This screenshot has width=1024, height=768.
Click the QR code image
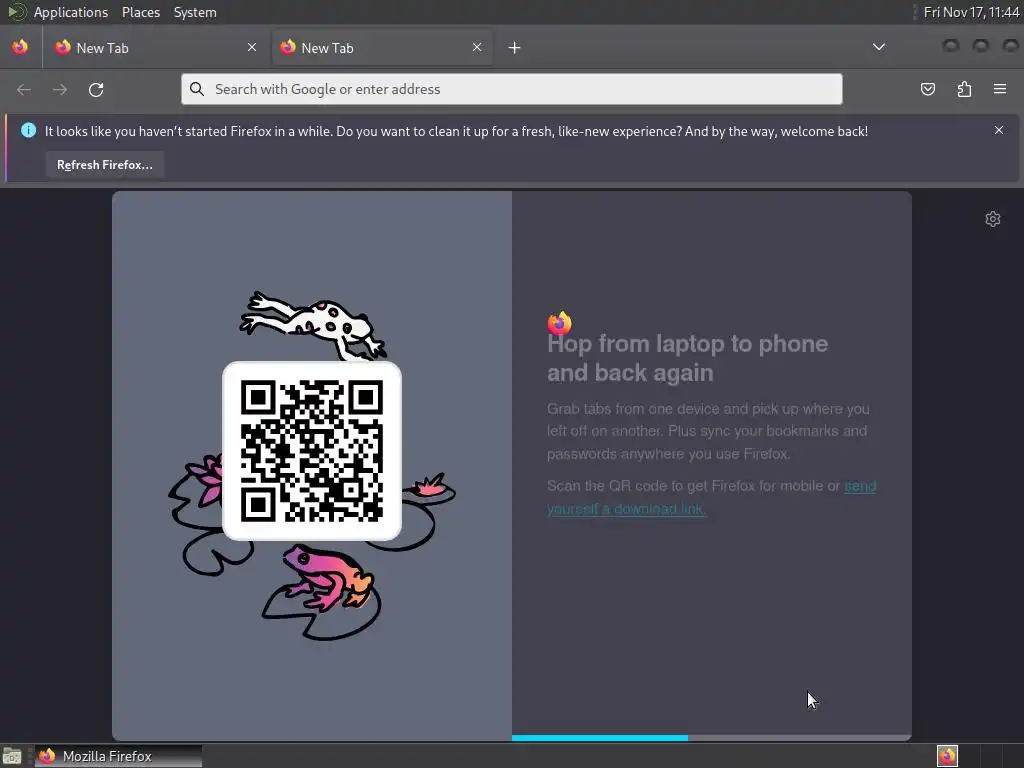pyautogui.click(x=312, y=451)
